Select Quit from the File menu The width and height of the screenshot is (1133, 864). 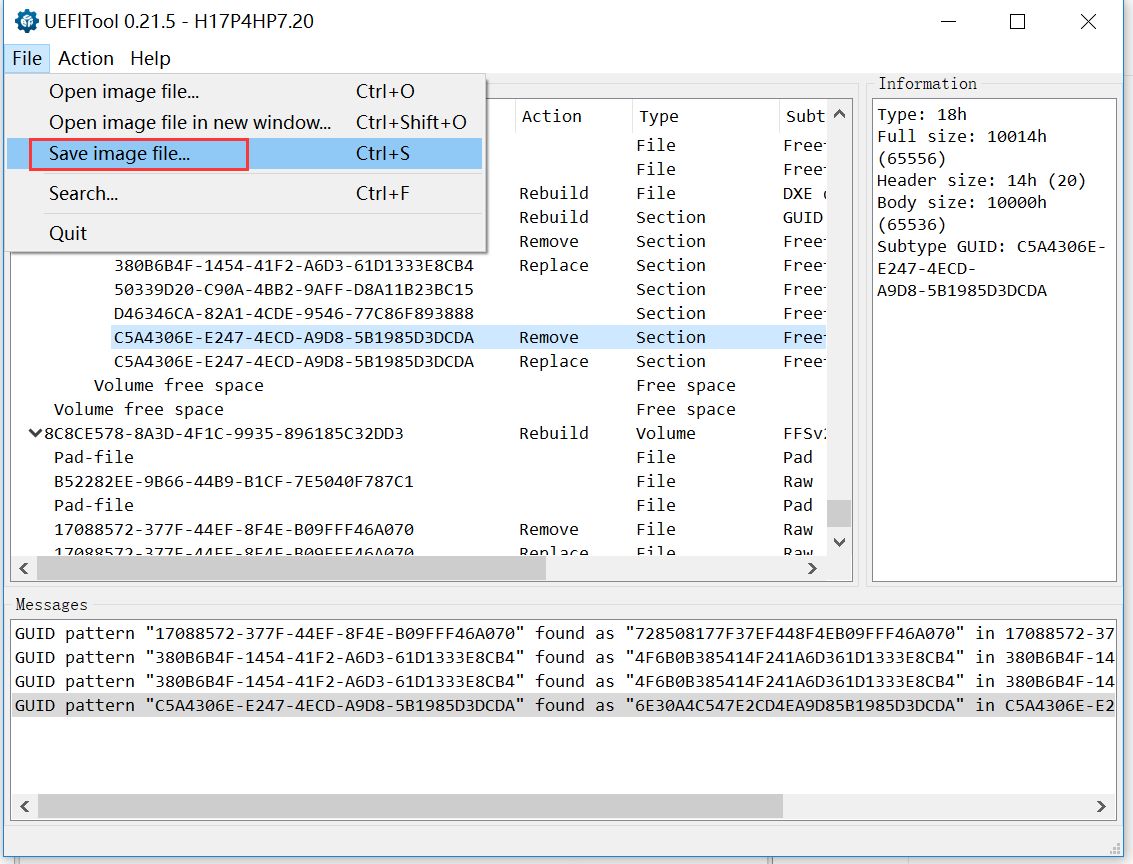point(244,233)
